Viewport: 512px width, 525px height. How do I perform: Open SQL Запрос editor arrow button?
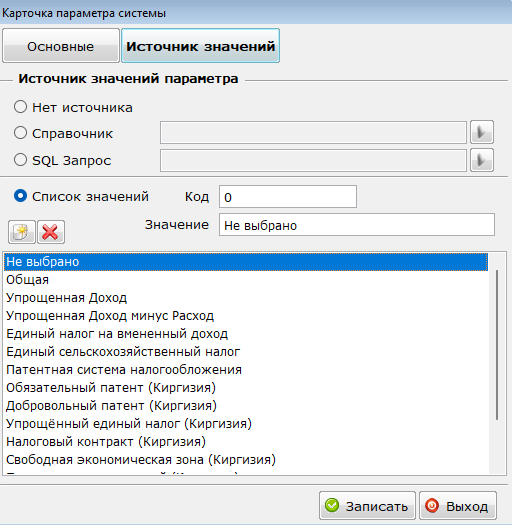pyautogui.click(x=482, y=160)
